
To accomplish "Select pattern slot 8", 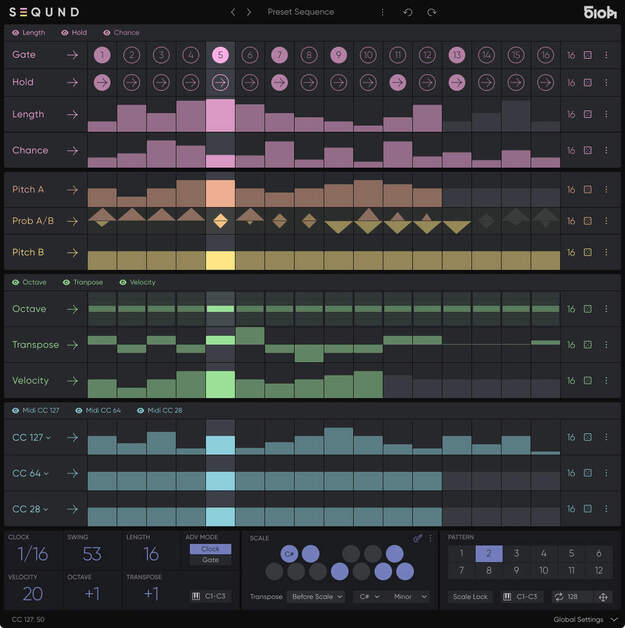I will (489, 571).
